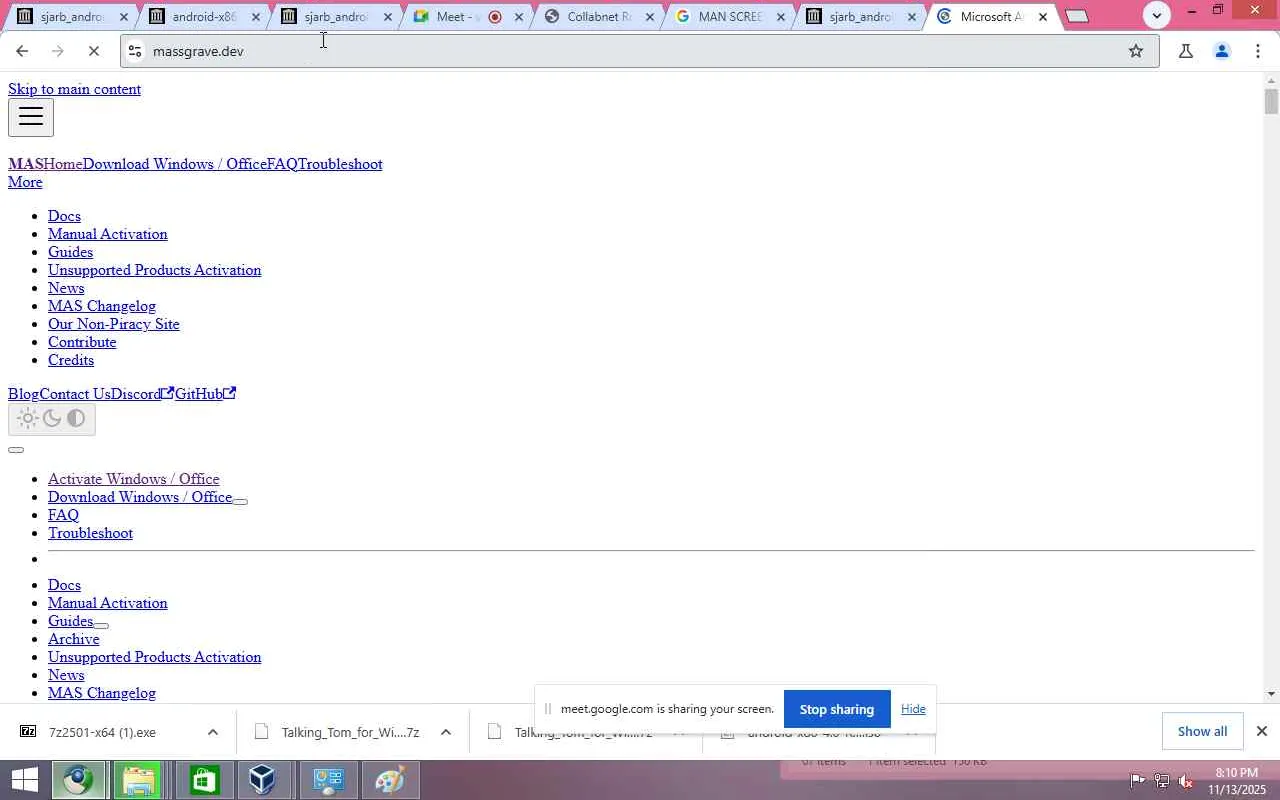Expand the Guides submenu toggle

pos(101,625)
